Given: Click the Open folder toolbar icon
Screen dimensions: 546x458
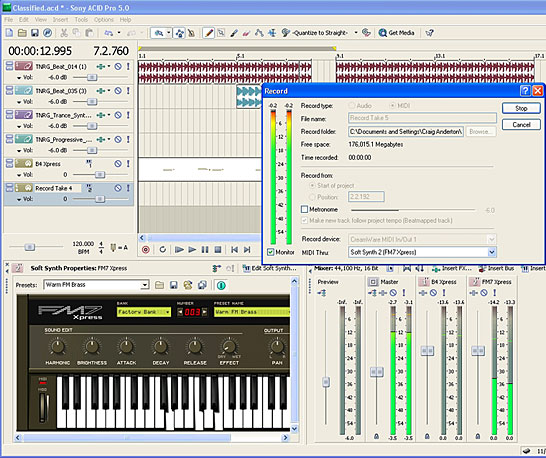Looking at the screenshot, I should tap(22, 33).
